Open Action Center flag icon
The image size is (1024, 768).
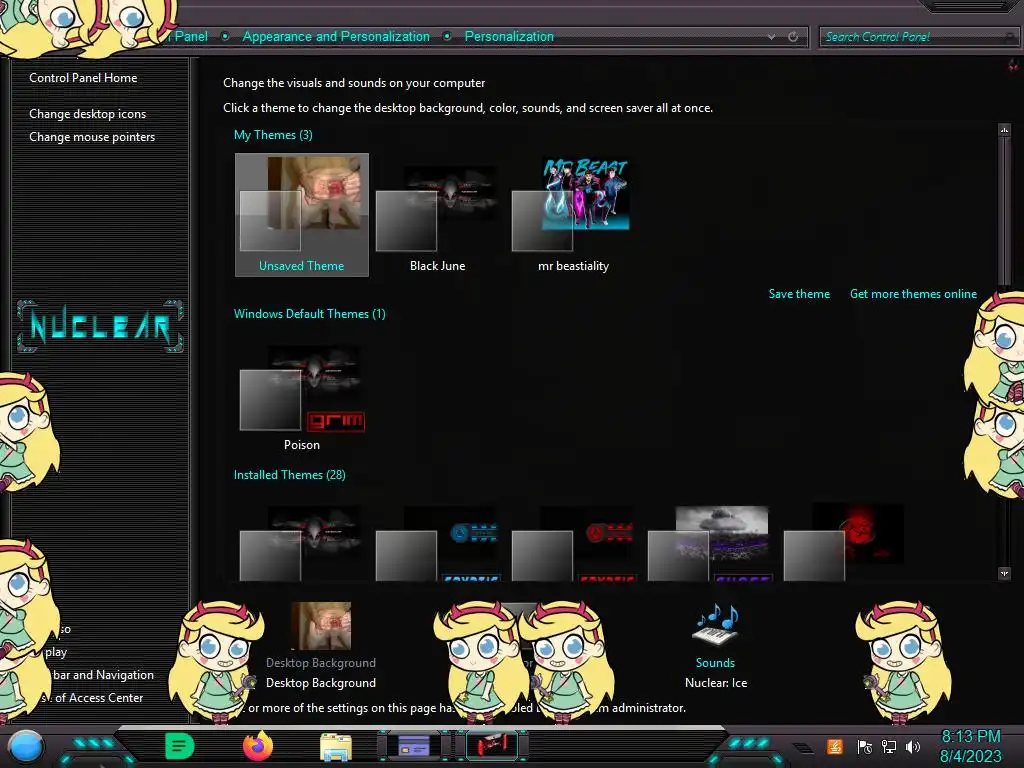tap(864, 746)
